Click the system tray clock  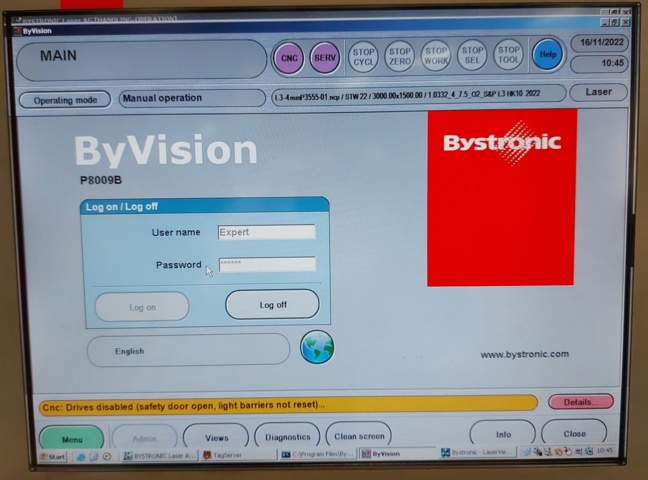click(604, 450)
